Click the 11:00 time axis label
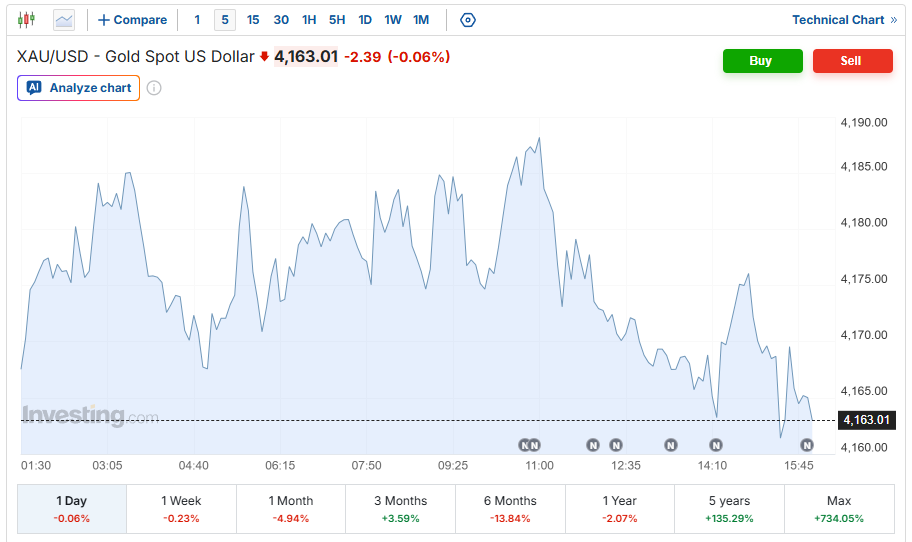This screenshot has height=542, width=912. [539, 466]
